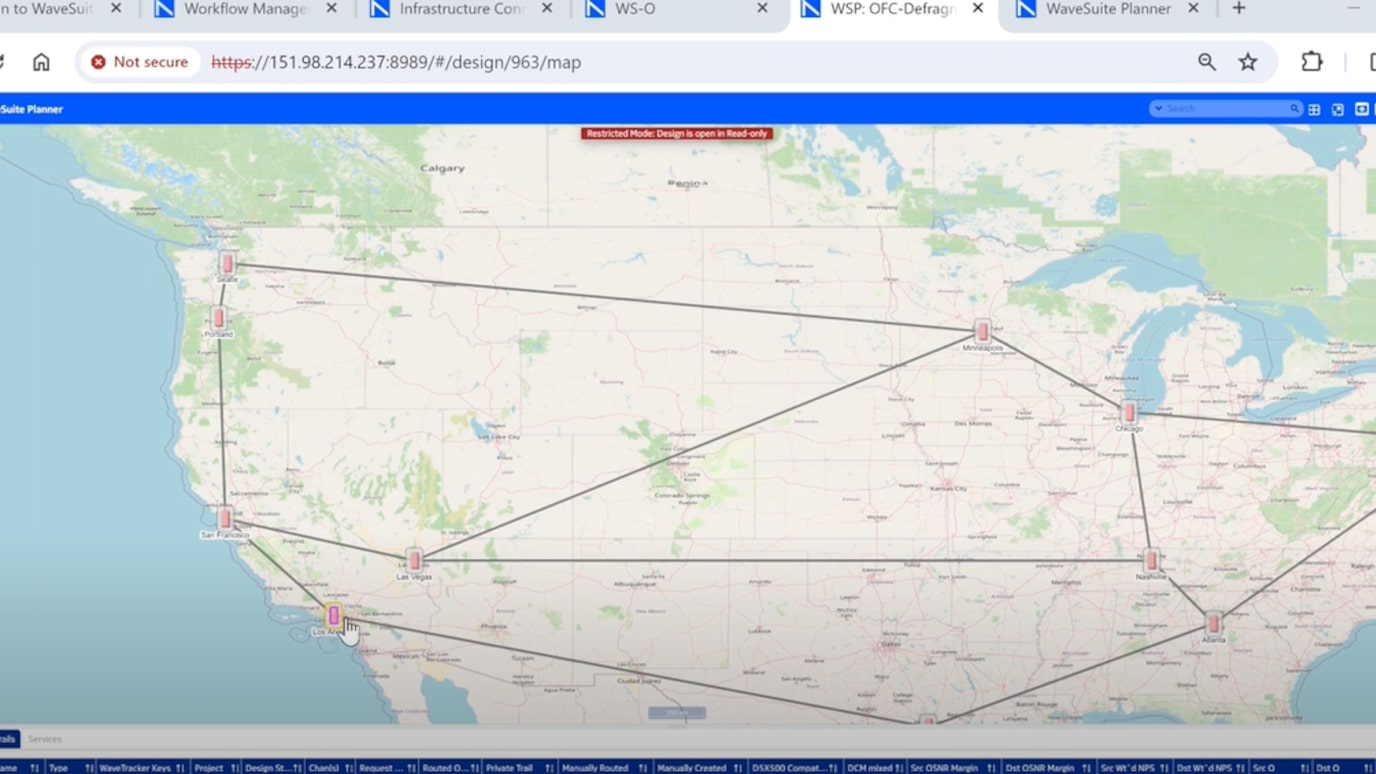Viewport: 1376px width, 774px height.
Task: Open the browser extensions puzzle icon
Action: coord(1312,62)
